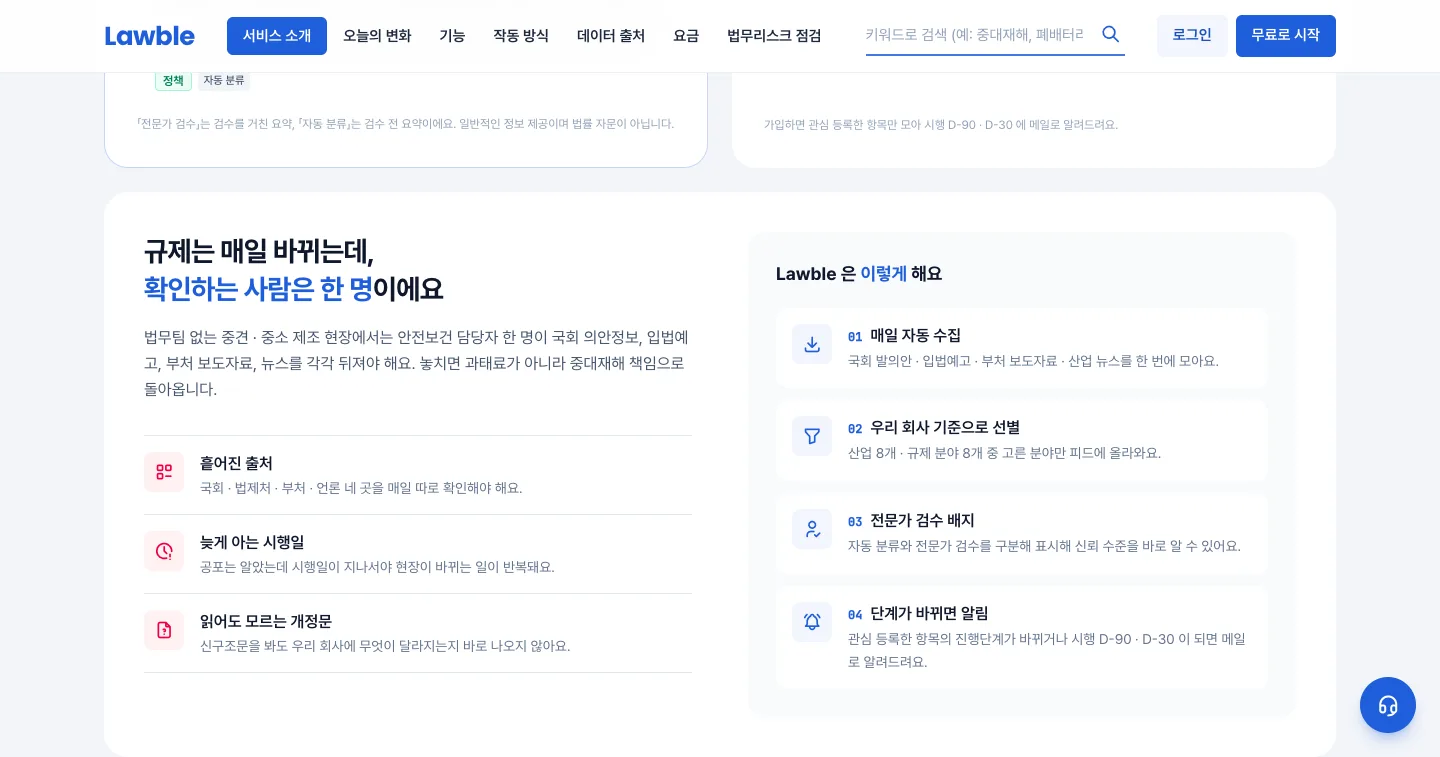Viewport: 1440px width, 757px height.
Task: Click the funnel icon for 우리 회사 기준으로 선별
Action: click(812, 436)
